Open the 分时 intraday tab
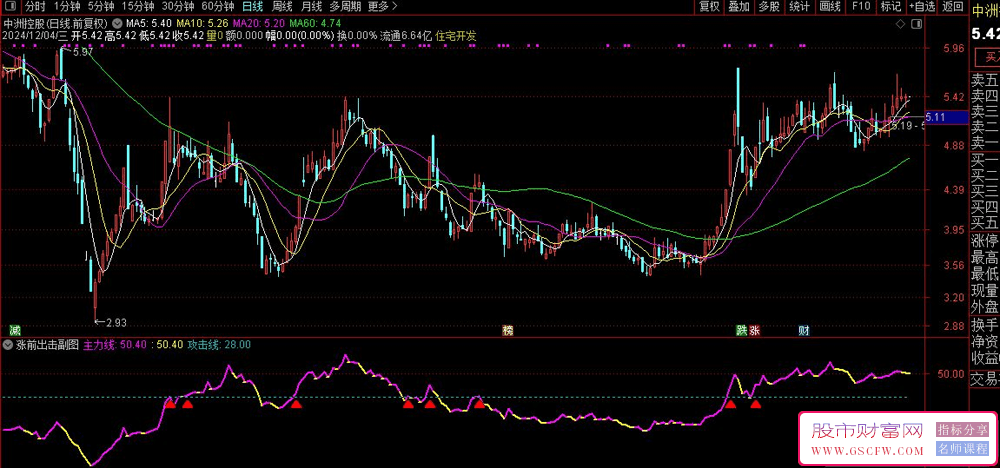The image size is (1000, 468). tap(35, 6)
